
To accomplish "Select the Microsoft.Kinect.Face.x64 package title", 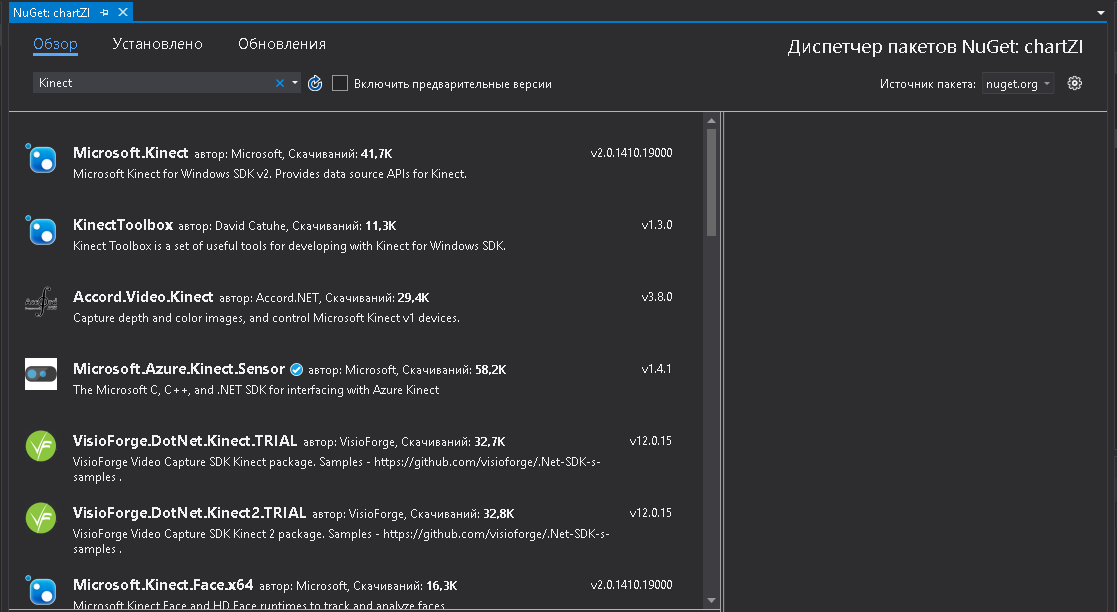I will [163, 584].
